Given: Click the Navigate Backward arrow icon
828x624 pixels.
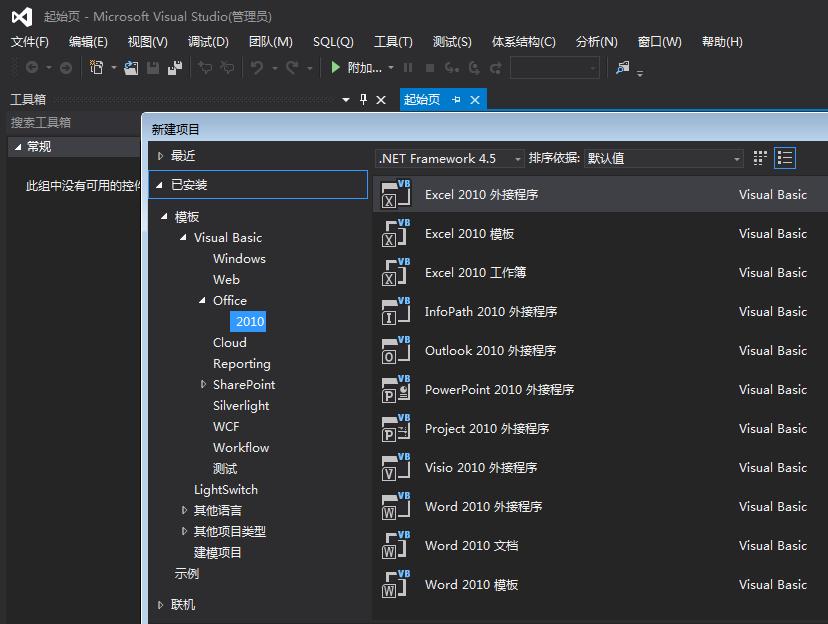Looking at the screenshot, I should (x=31, y=69).
